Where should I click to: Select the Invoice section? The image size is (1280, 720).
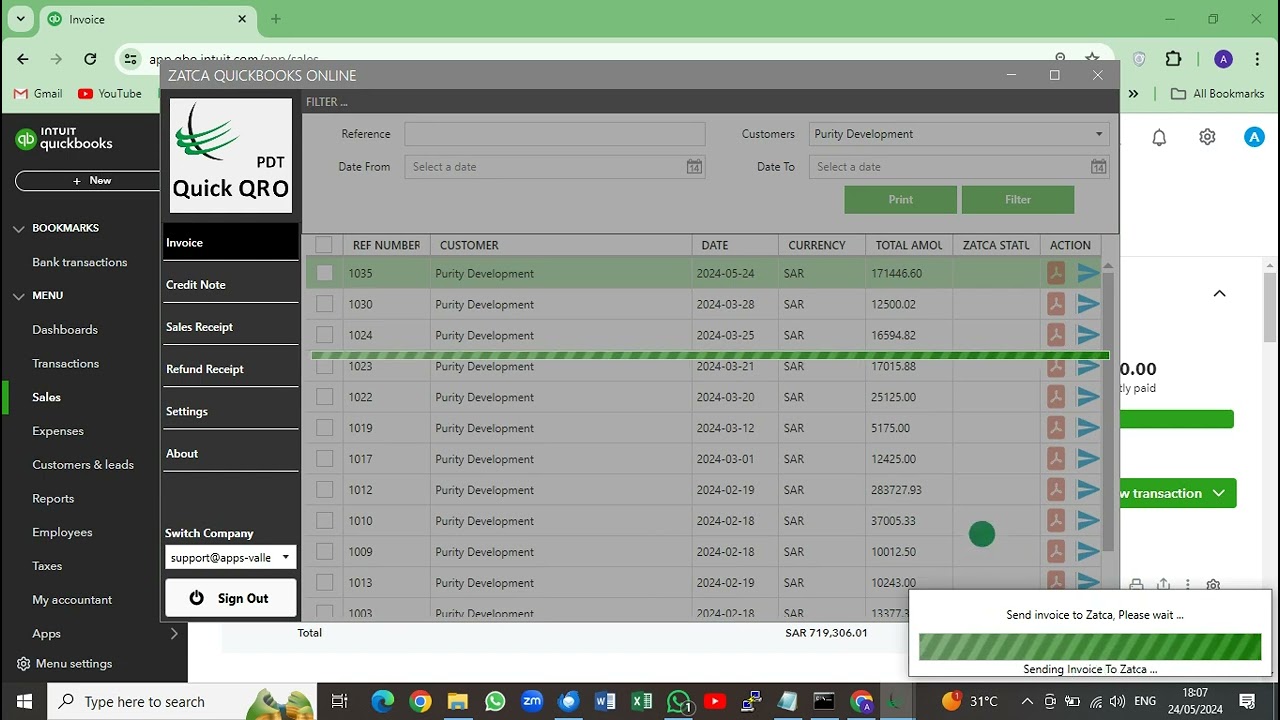(231, 242)
